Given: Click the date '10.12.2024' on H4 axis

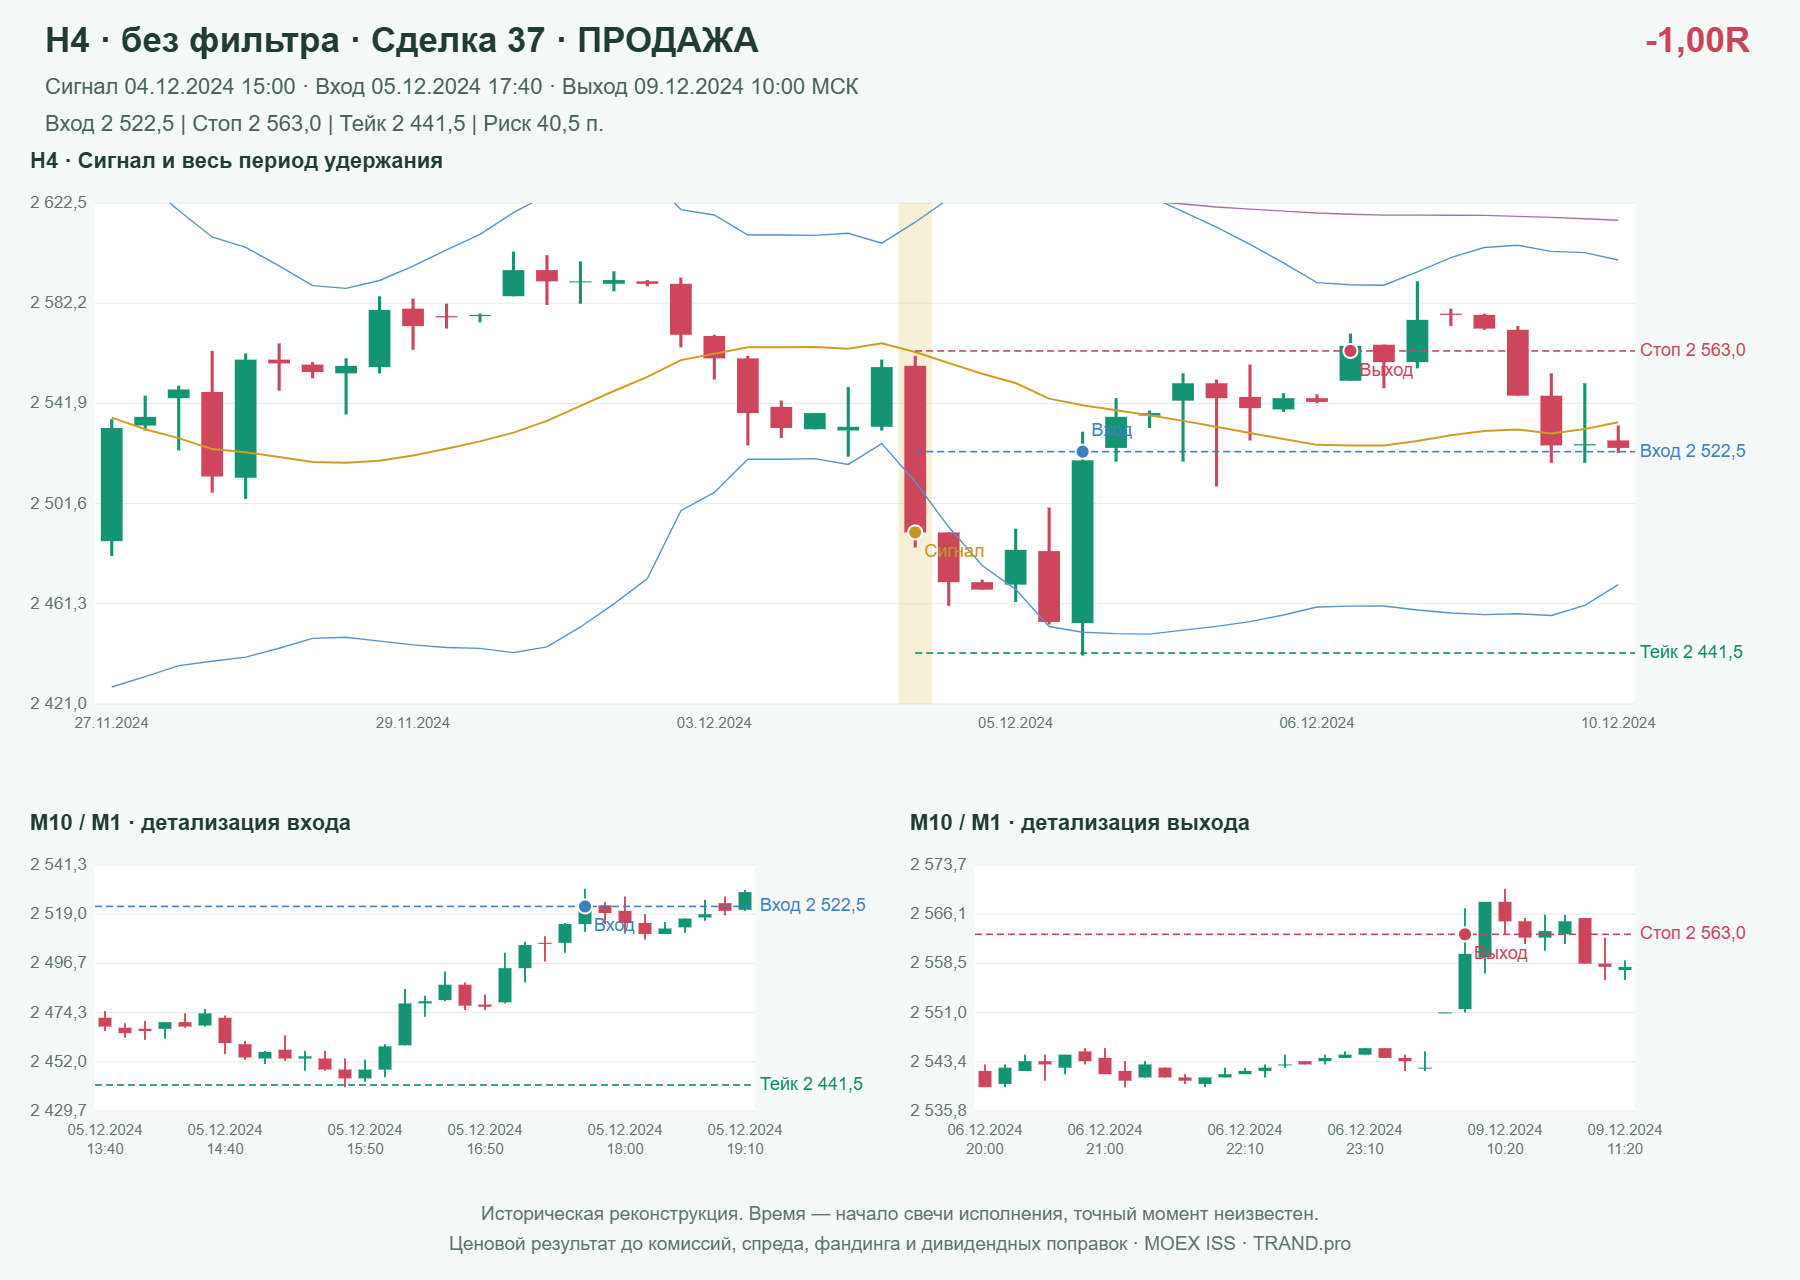Looking at the screenshot, I should pyautogui.click(x=1618, y=723).
